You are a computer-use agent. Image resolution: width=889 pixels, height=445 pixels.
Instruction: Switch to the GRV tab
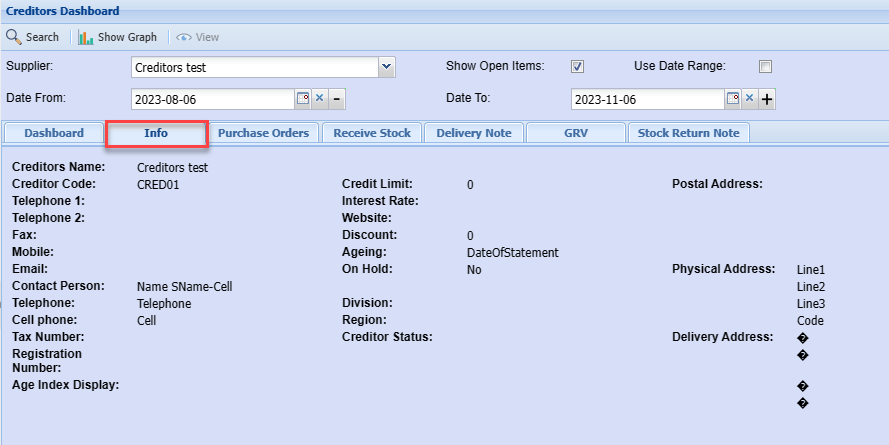click(575, 133)
